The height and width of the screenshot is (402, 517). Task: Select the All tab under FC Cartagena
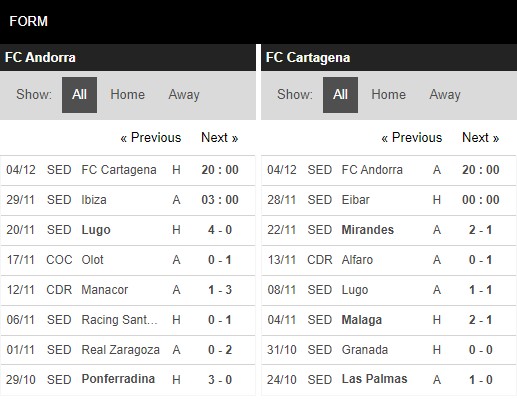(x=340, y=95)
